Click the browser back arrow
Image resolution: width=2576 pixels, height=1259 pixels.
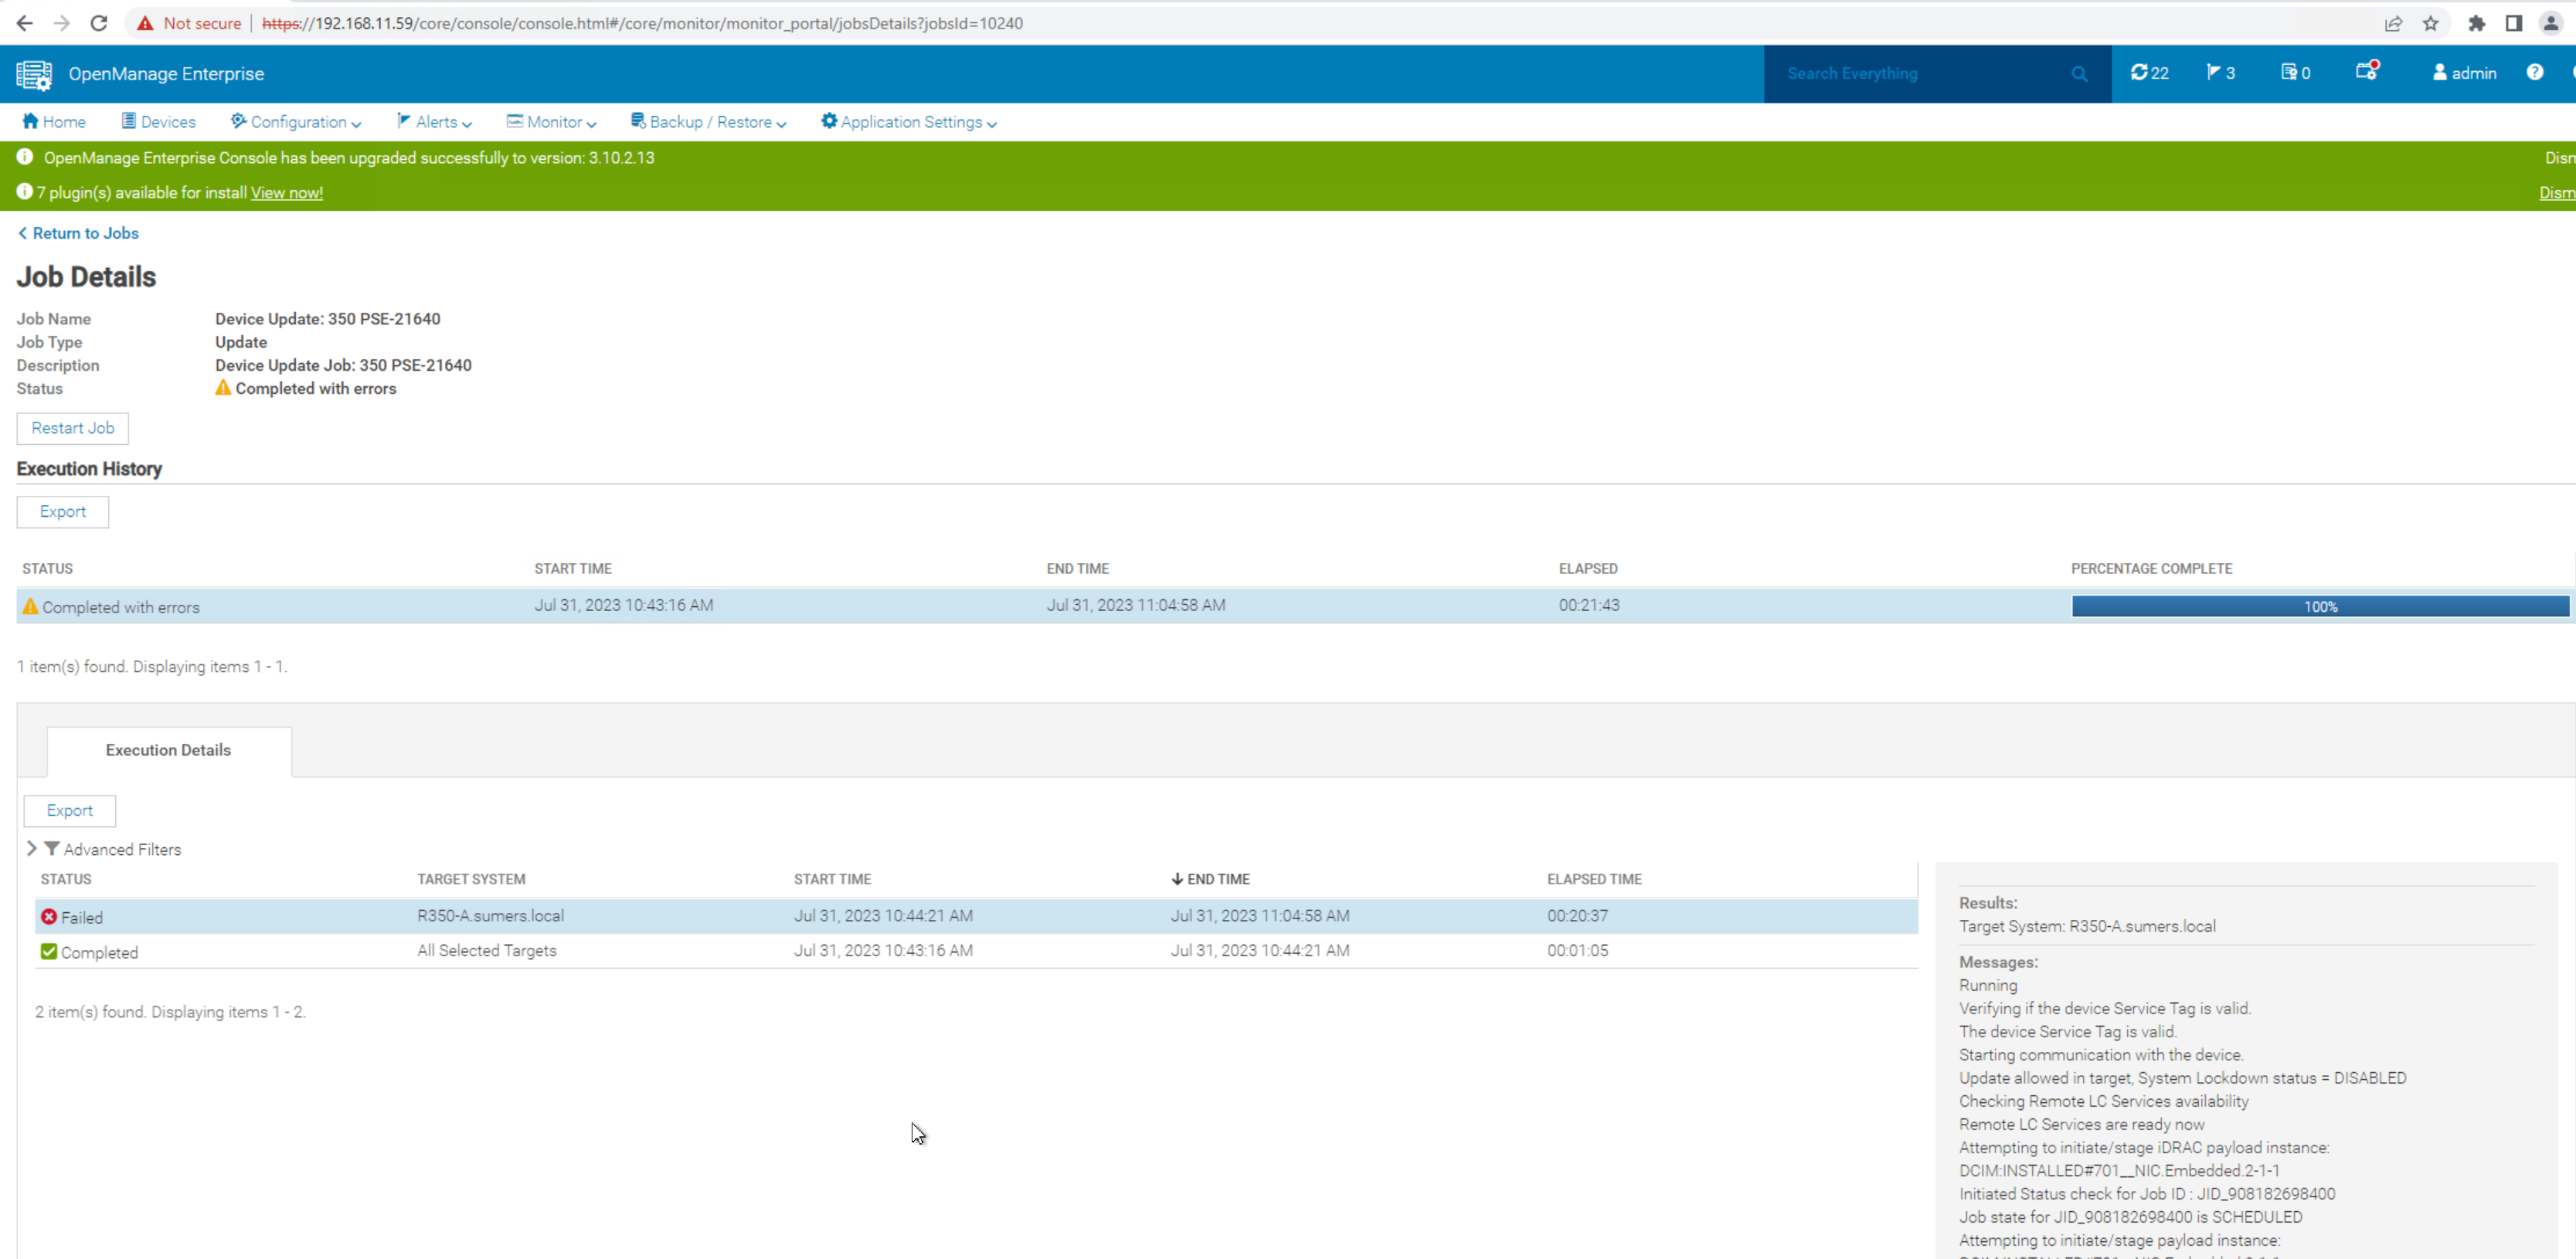25,23
